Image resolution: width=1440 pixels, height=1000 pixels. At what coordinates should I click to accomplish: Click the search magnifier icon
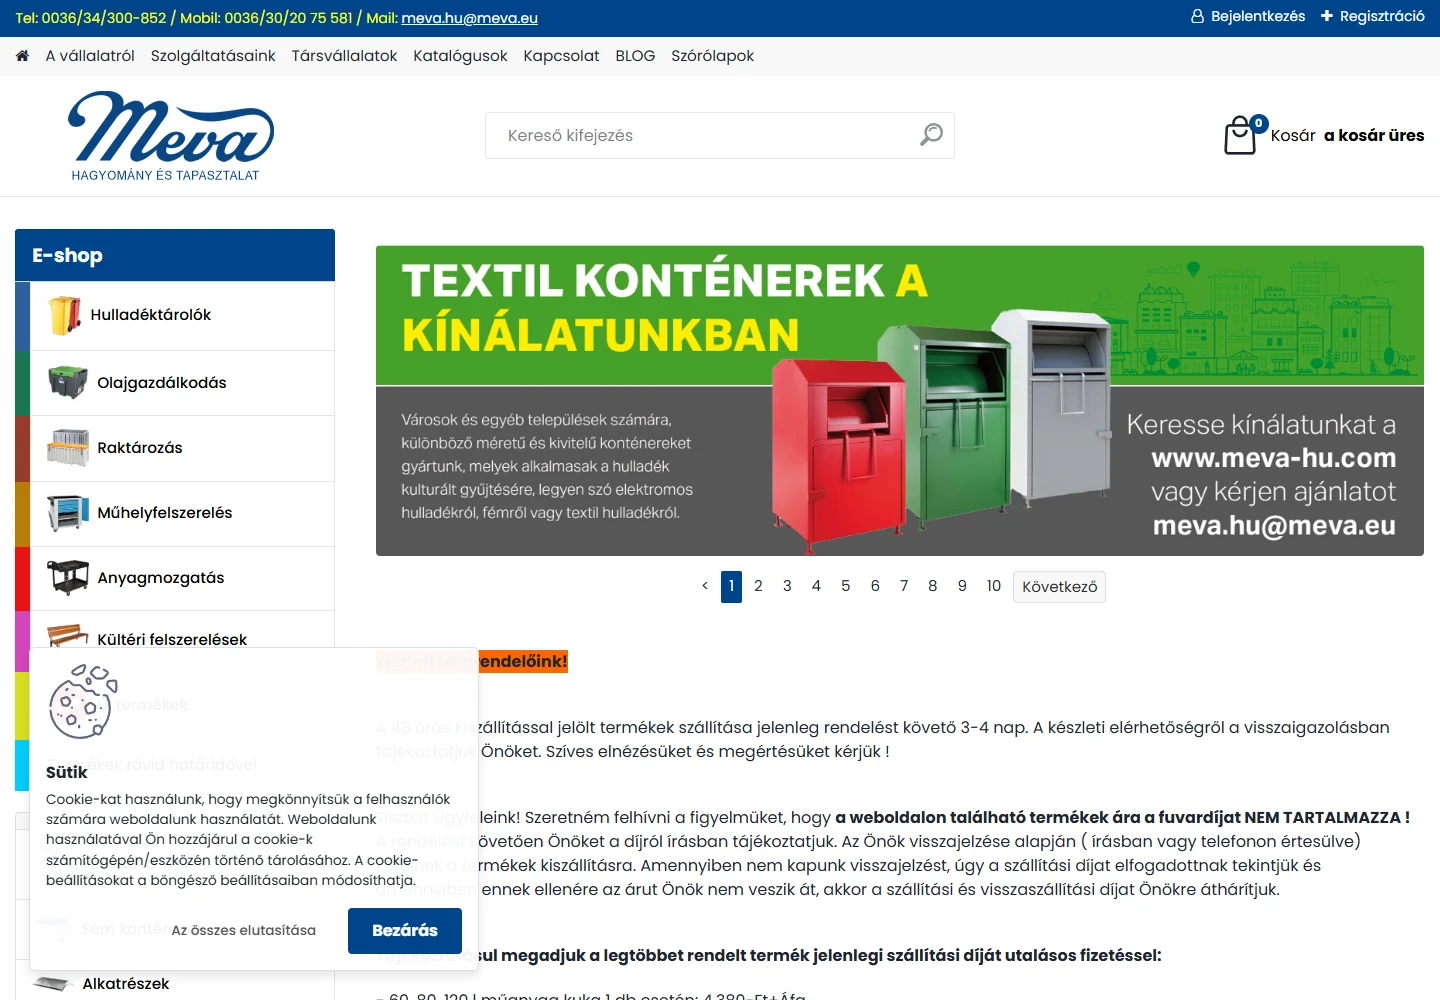click(x=931, y=134)
